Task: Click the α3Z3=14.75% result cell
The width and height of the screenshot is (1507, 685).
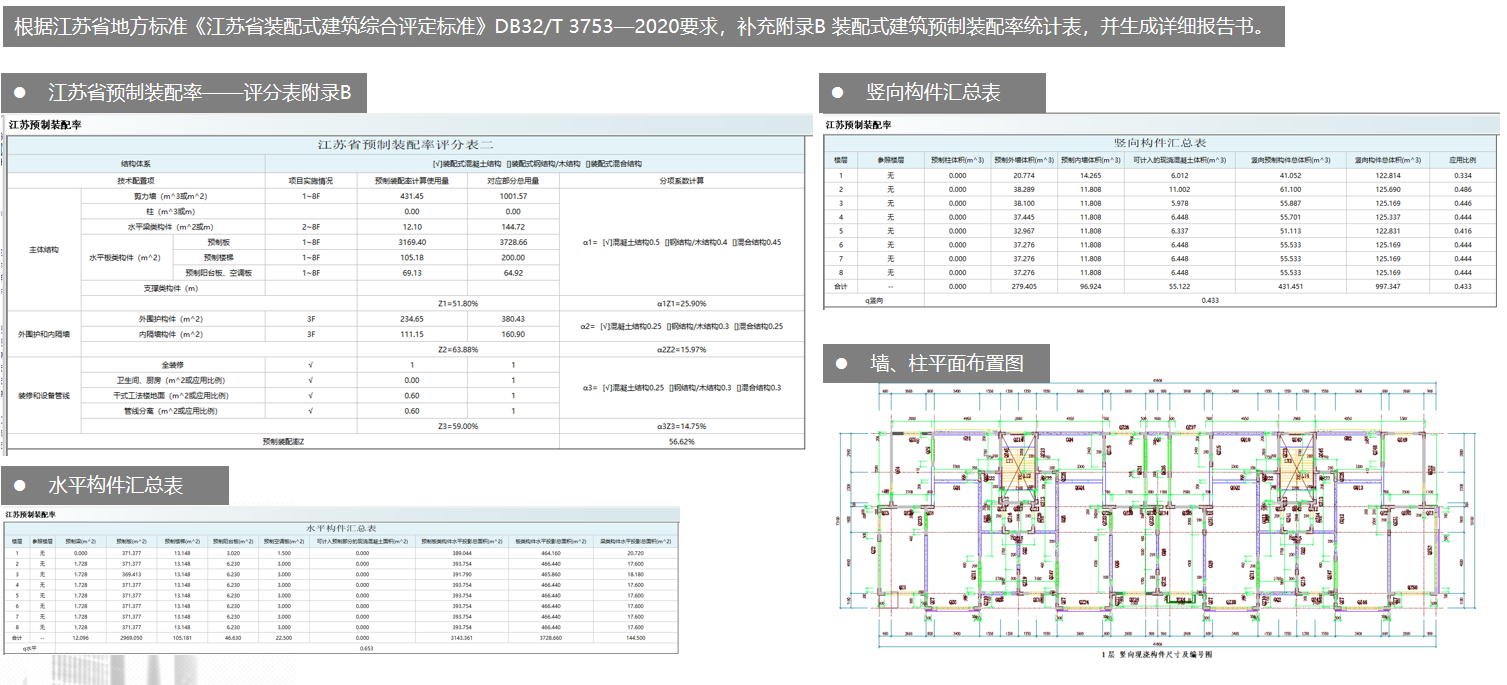Action: pyautogui.click(x=682, y=426)
